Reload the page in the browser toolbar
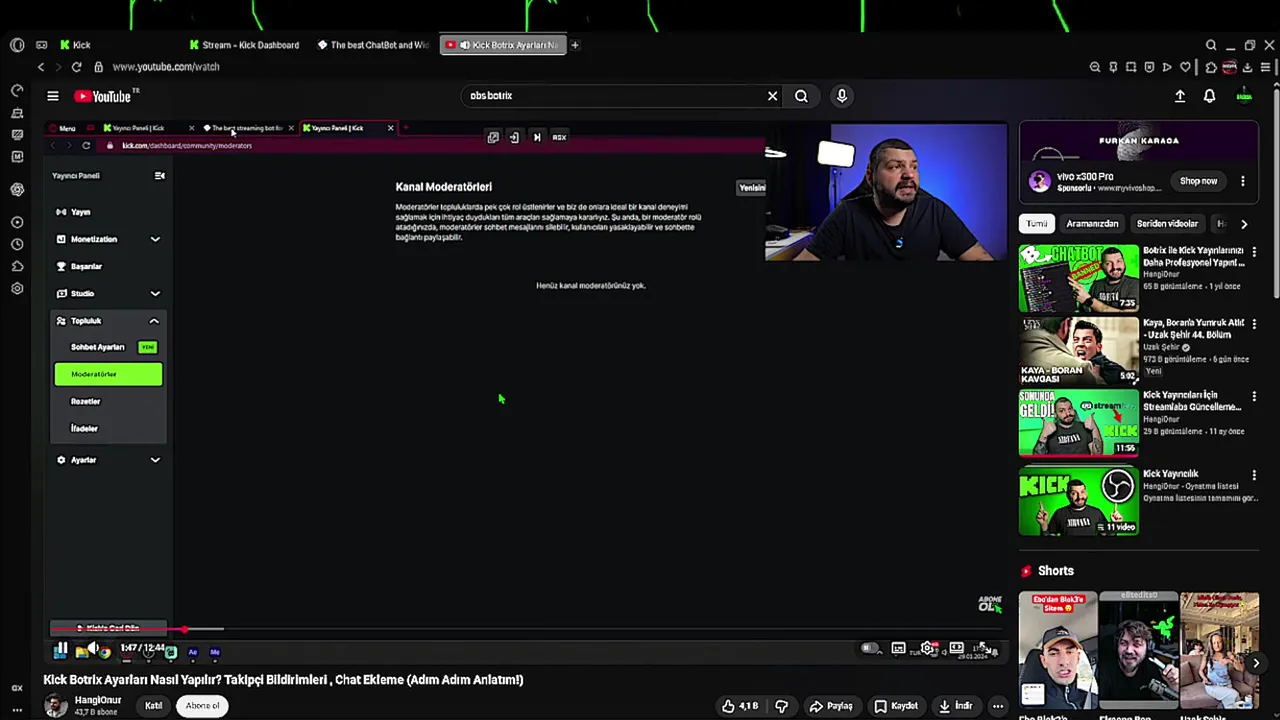 pos(76,67)
